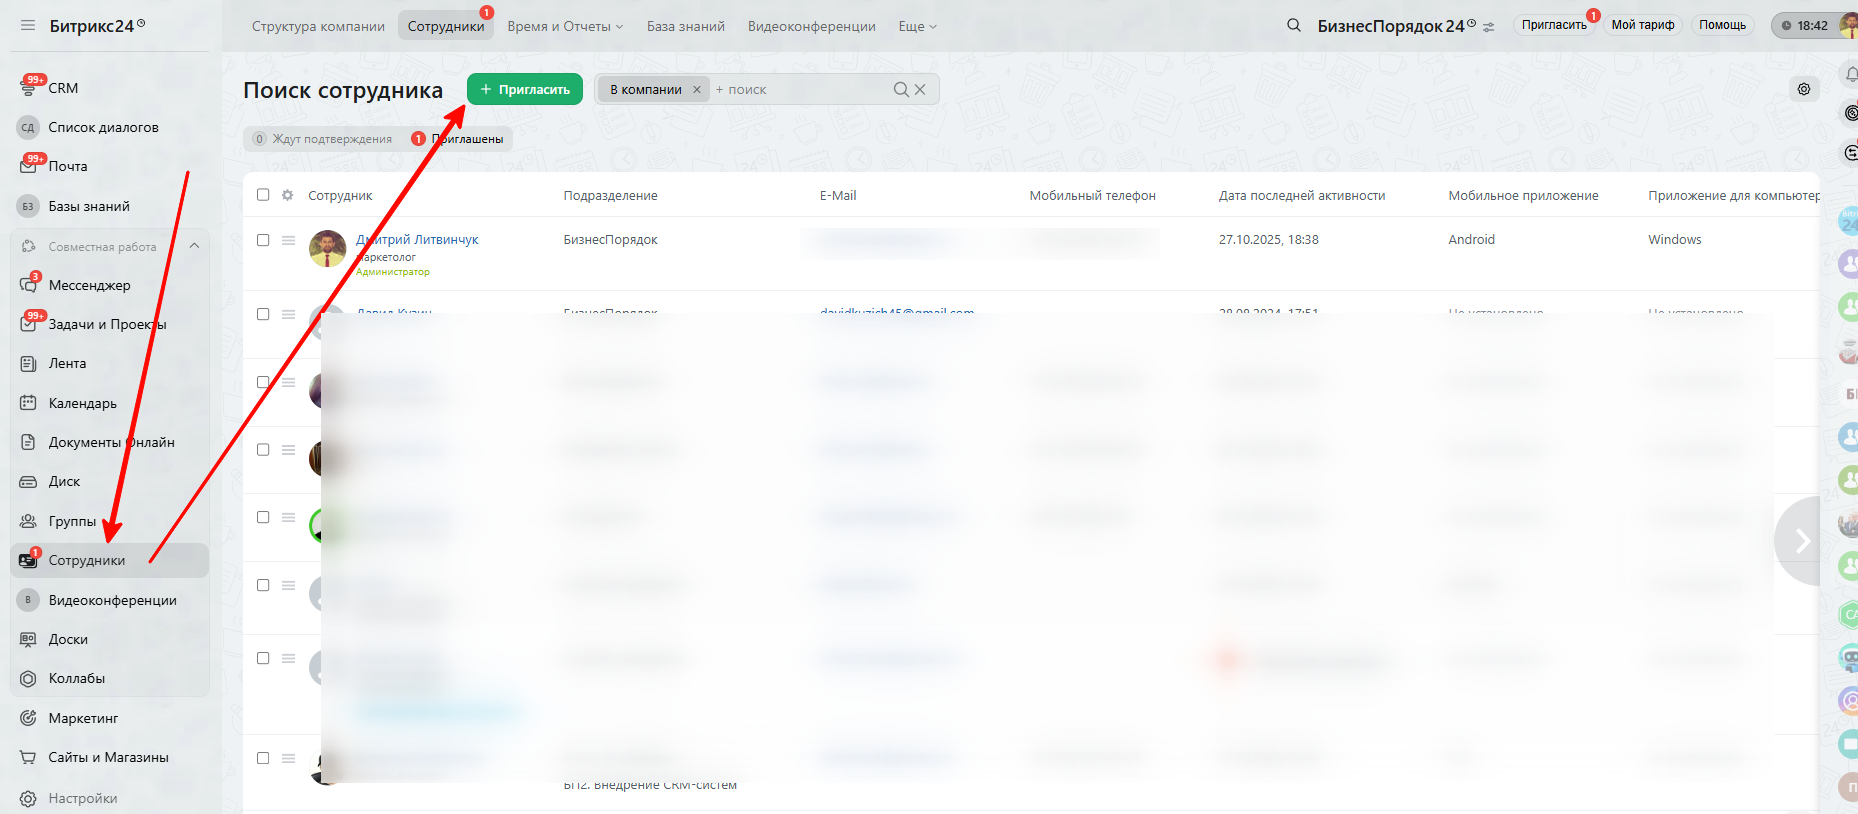Click the row menu icon for Дмитрий Литвинчук

coord(288,240)
